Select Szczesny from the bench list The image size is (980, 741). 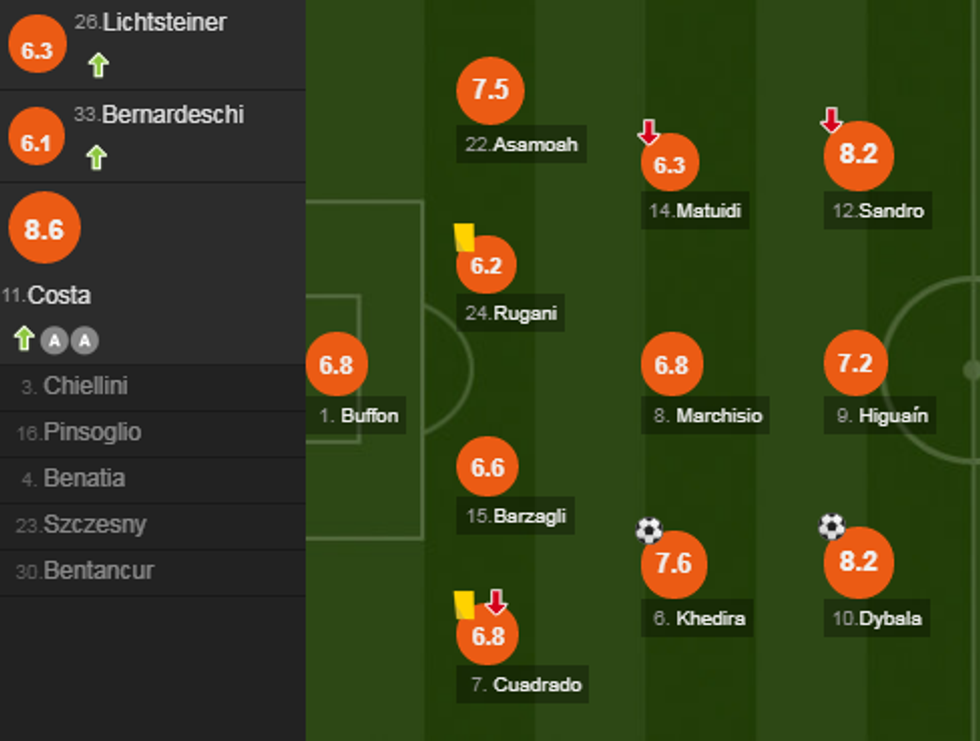tap(94, 525)
